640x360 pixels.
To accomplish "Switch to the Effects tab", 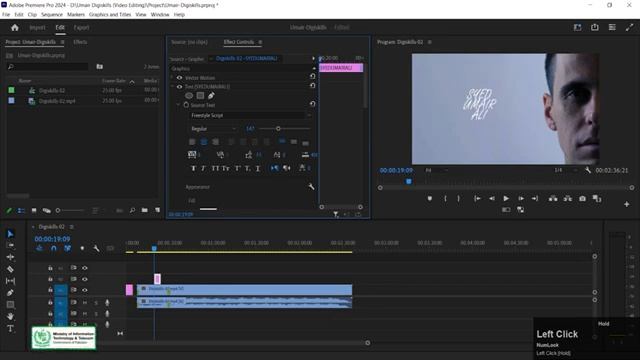I will pyautogui.click(x=80, y=42).
